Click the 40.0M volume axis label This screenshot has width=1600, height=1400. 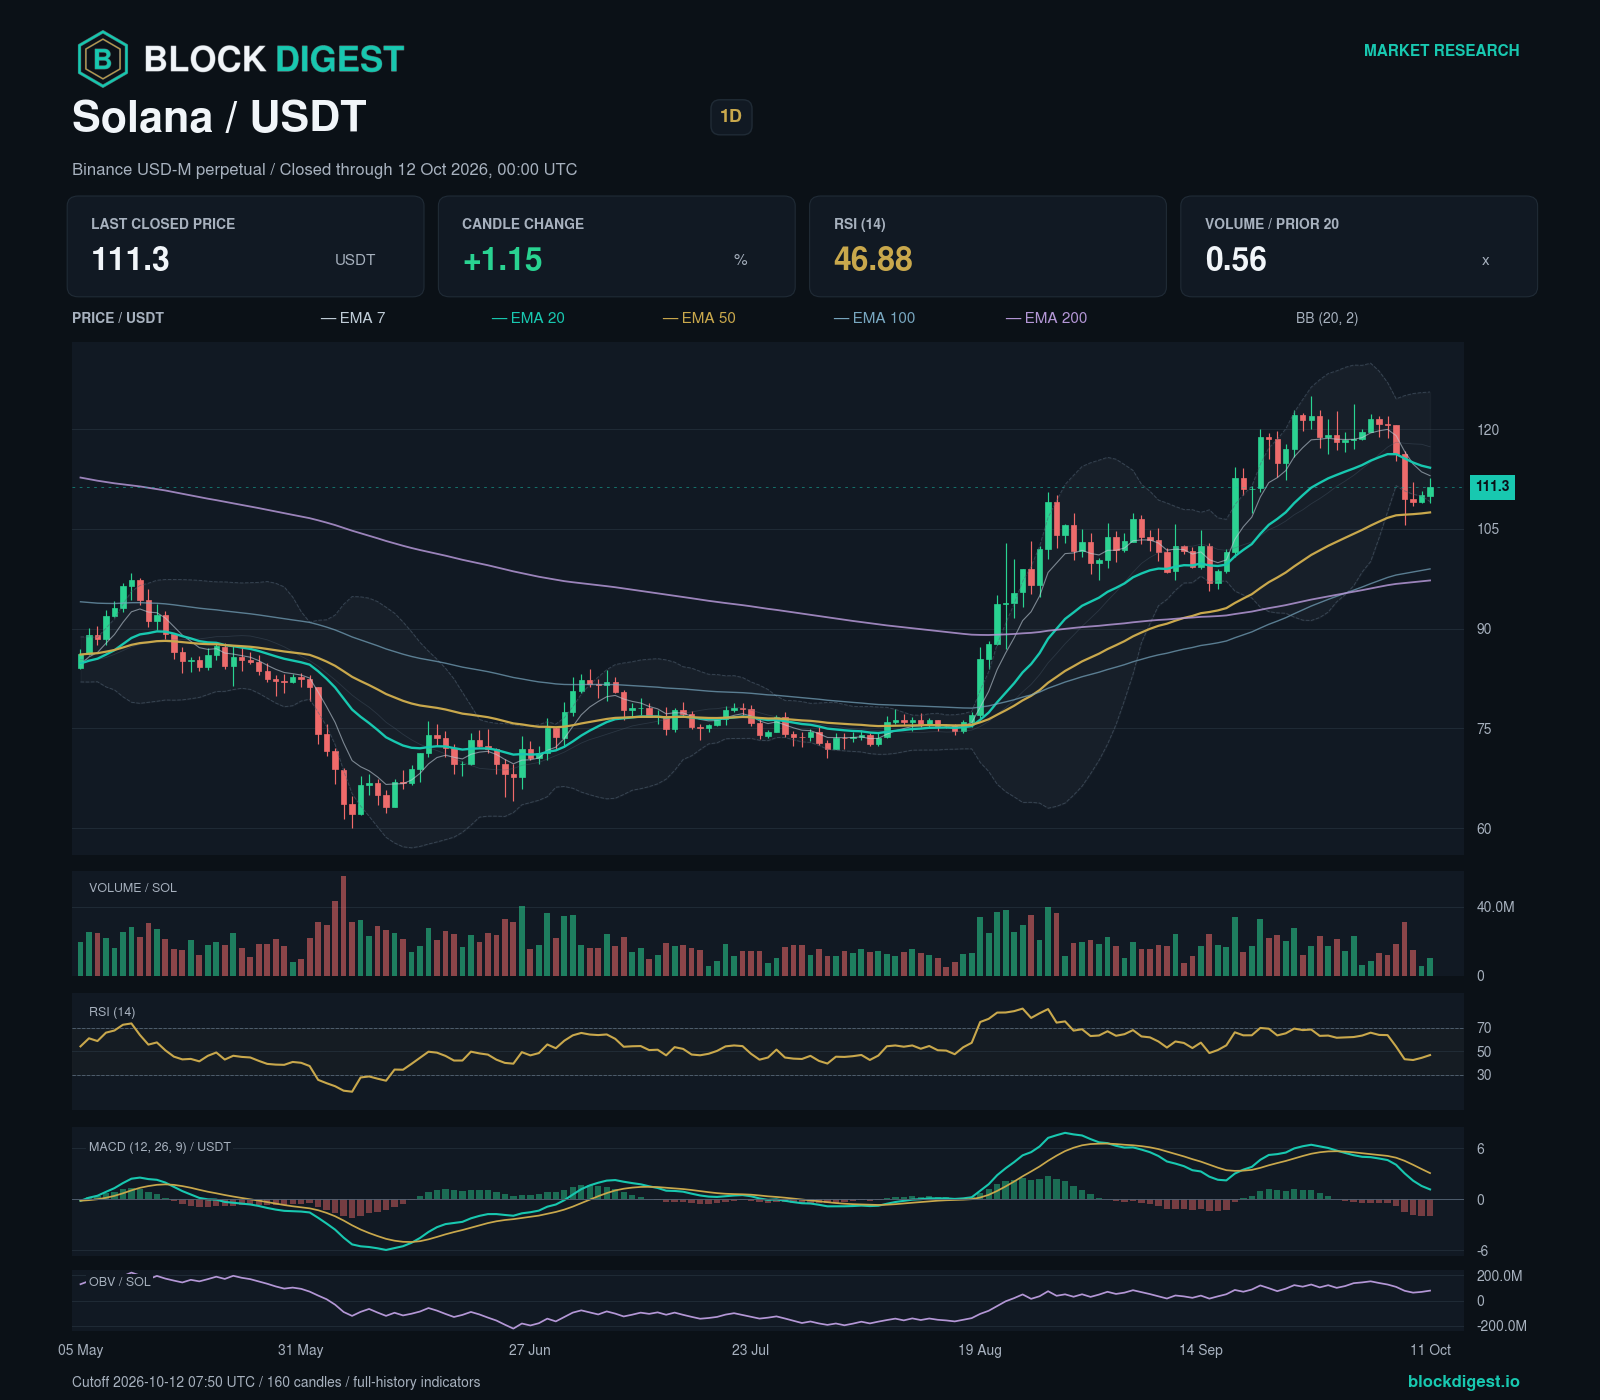click(x=1496, y=907)
